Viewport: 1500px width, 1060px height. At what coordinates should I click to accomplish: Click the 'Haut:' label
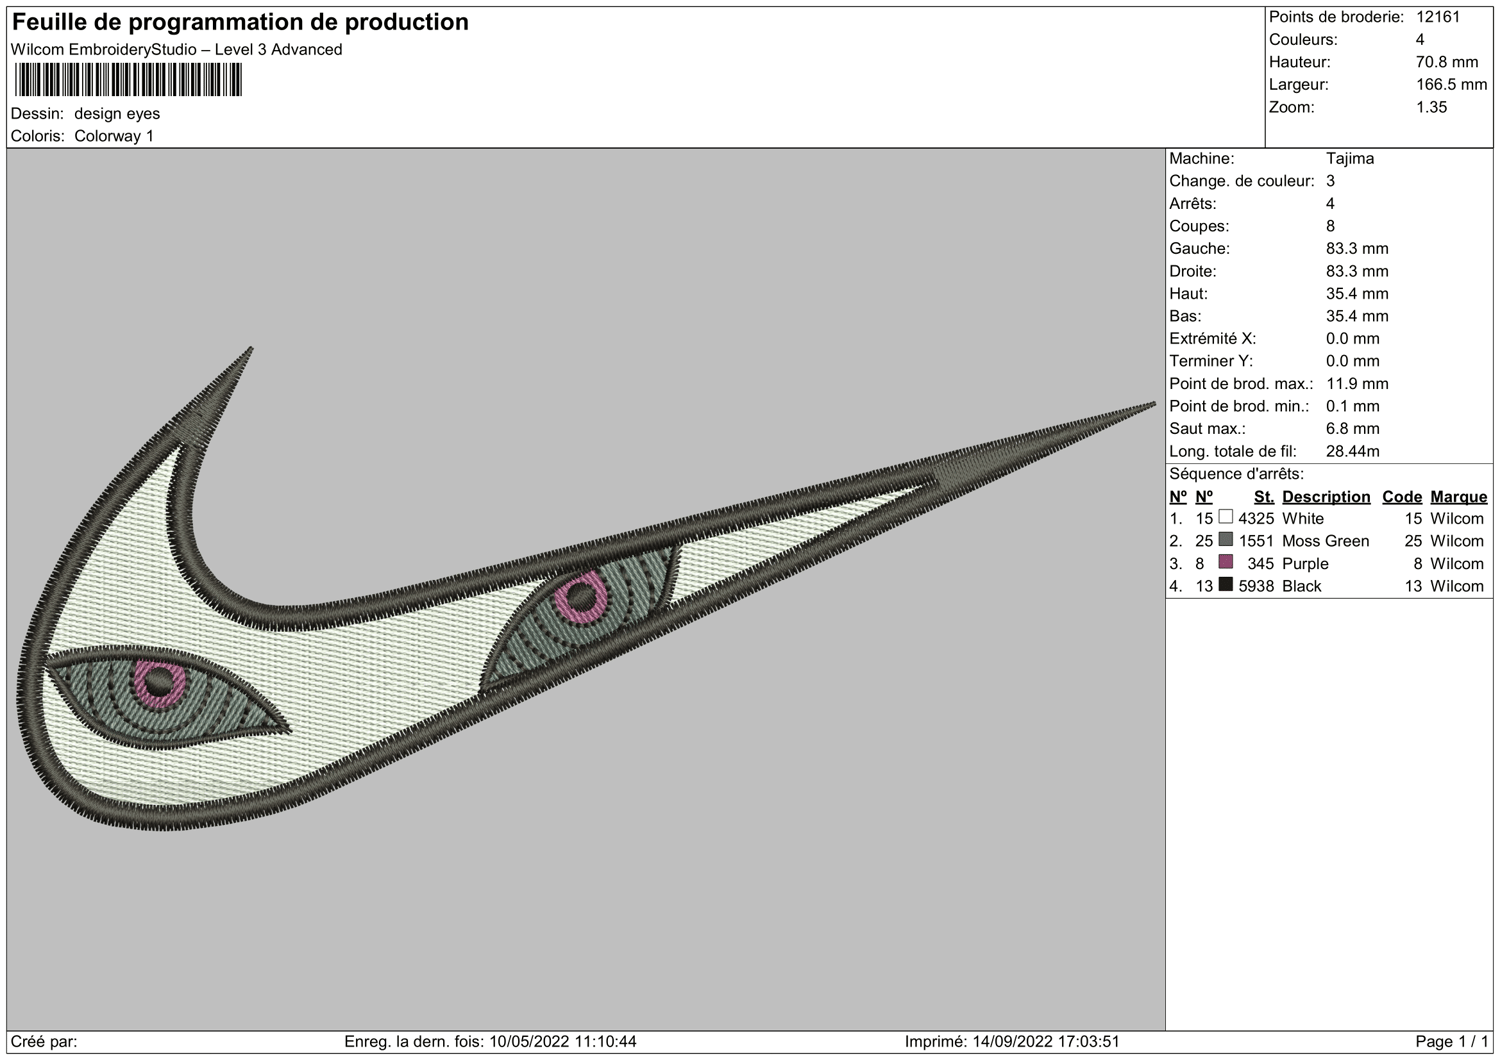[x=1189, y=294]
